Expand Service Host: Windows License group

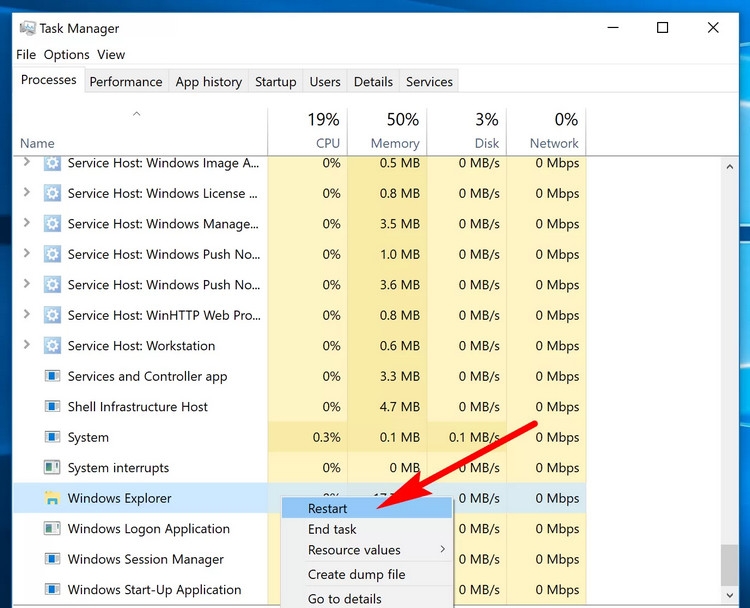27,192
